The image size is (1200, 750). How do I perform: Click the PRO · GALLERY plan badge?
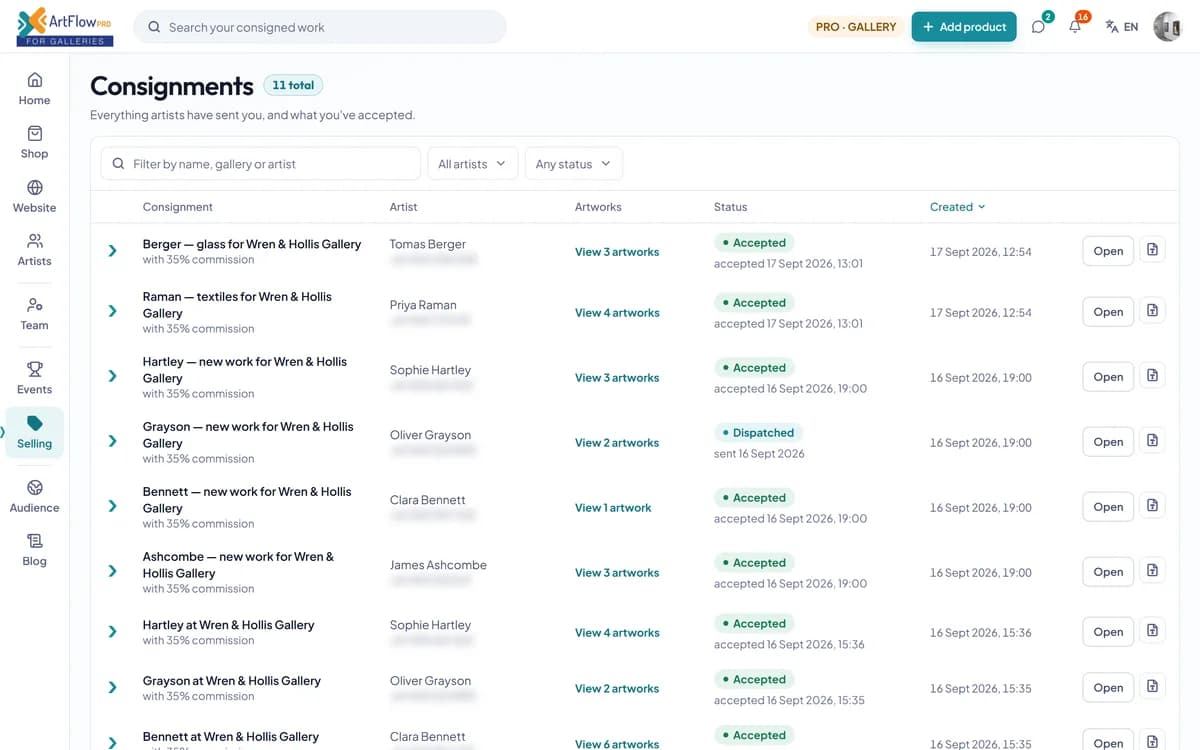click(856, 27)
